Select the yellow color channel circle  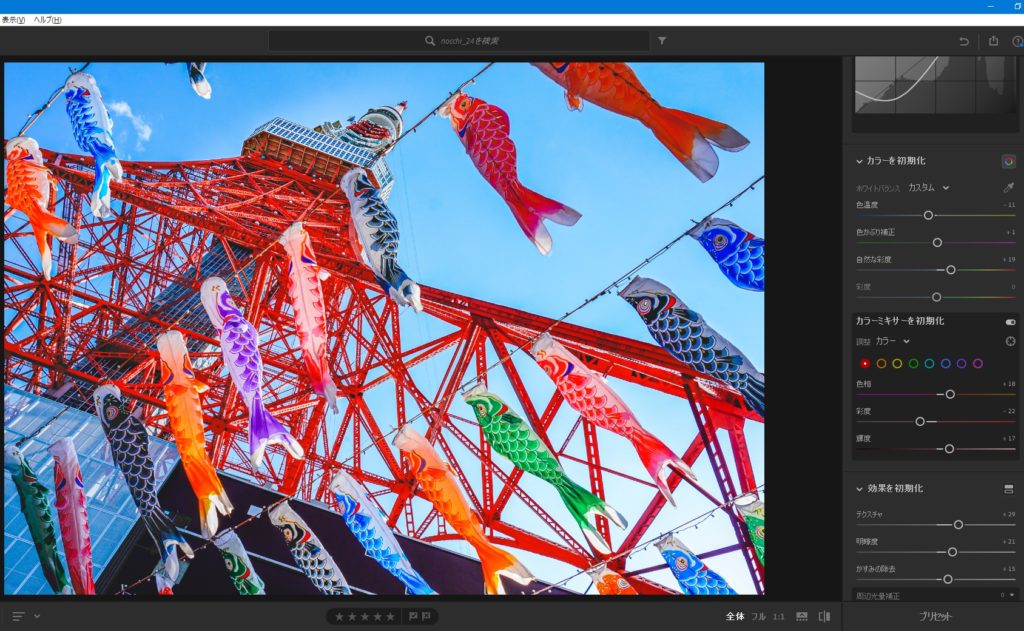coord(897,363)
